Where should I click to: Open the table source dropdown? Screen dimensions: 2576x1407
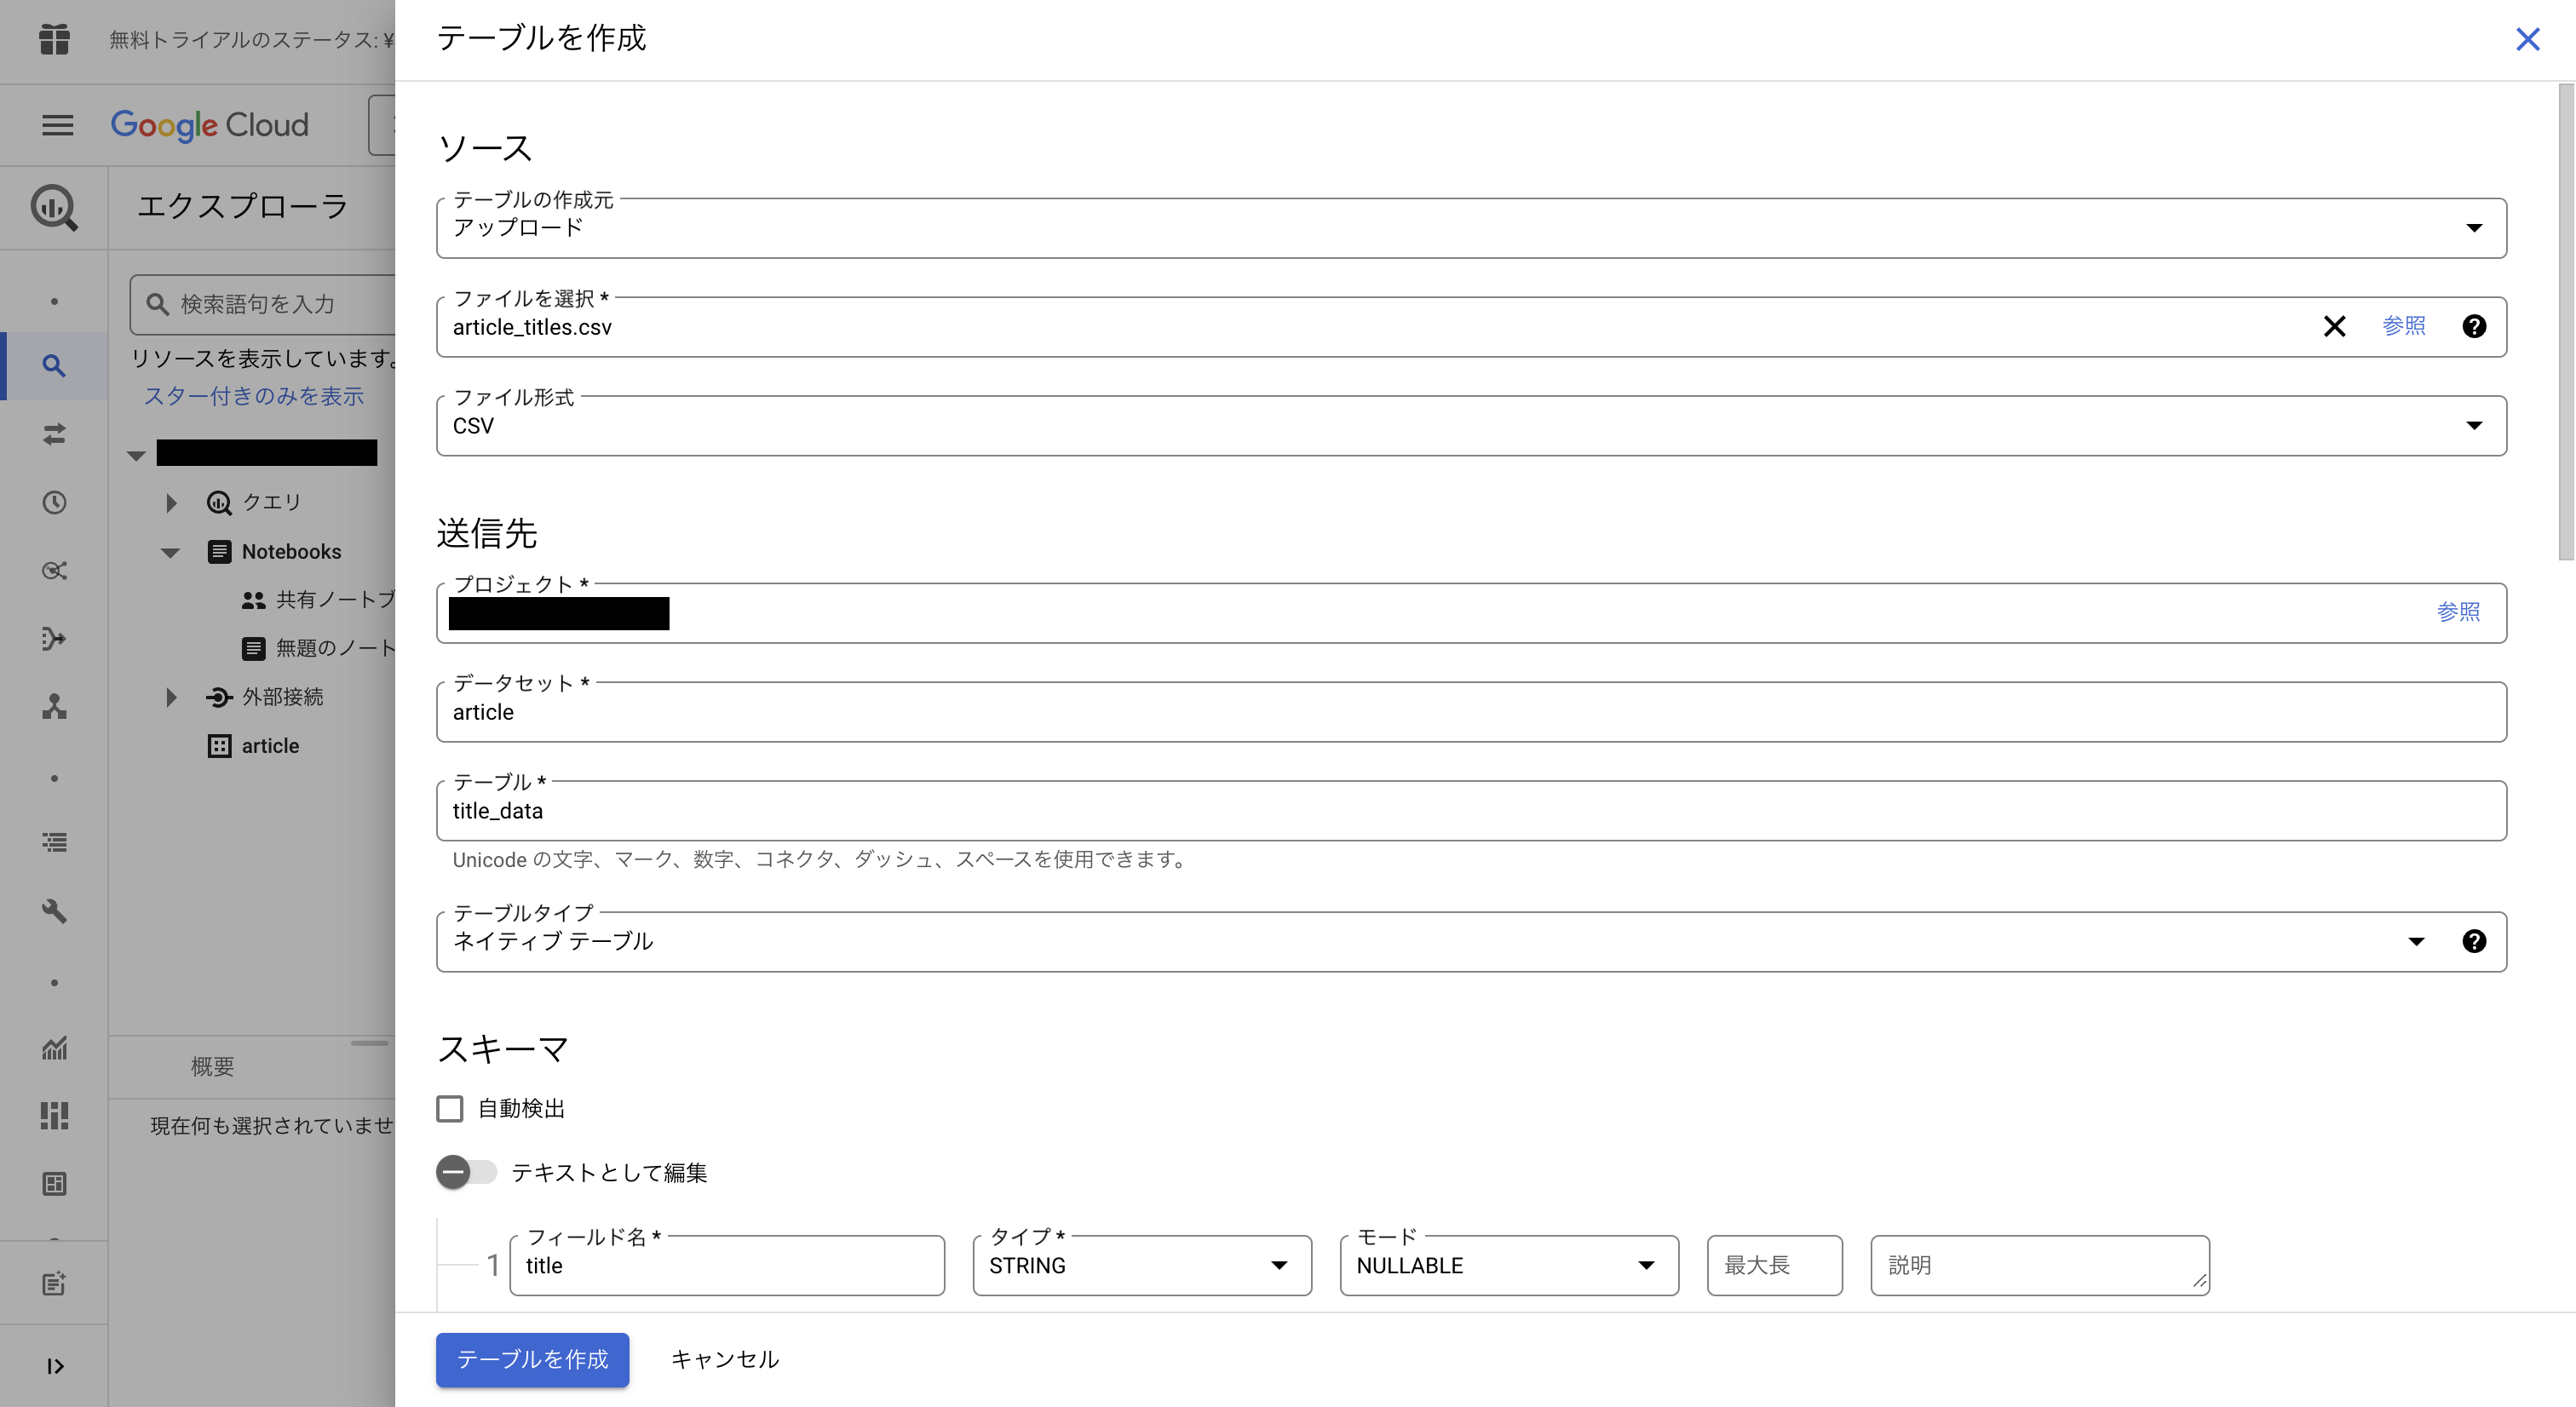point(1470,228)
